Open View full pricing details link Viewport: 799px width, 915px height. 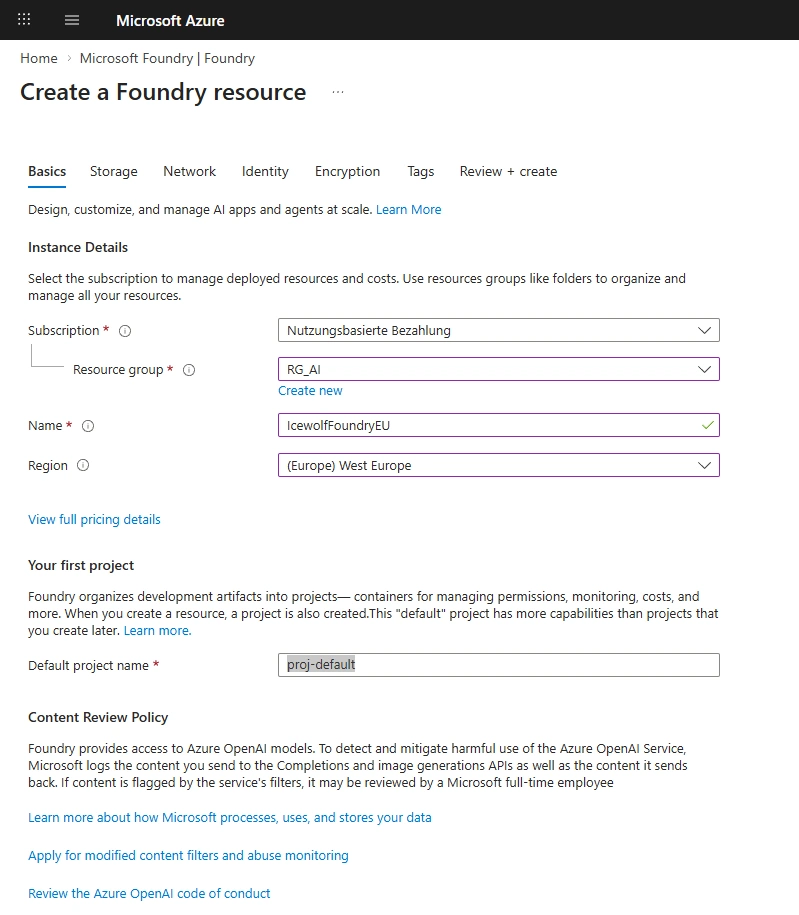click(94, 520)
